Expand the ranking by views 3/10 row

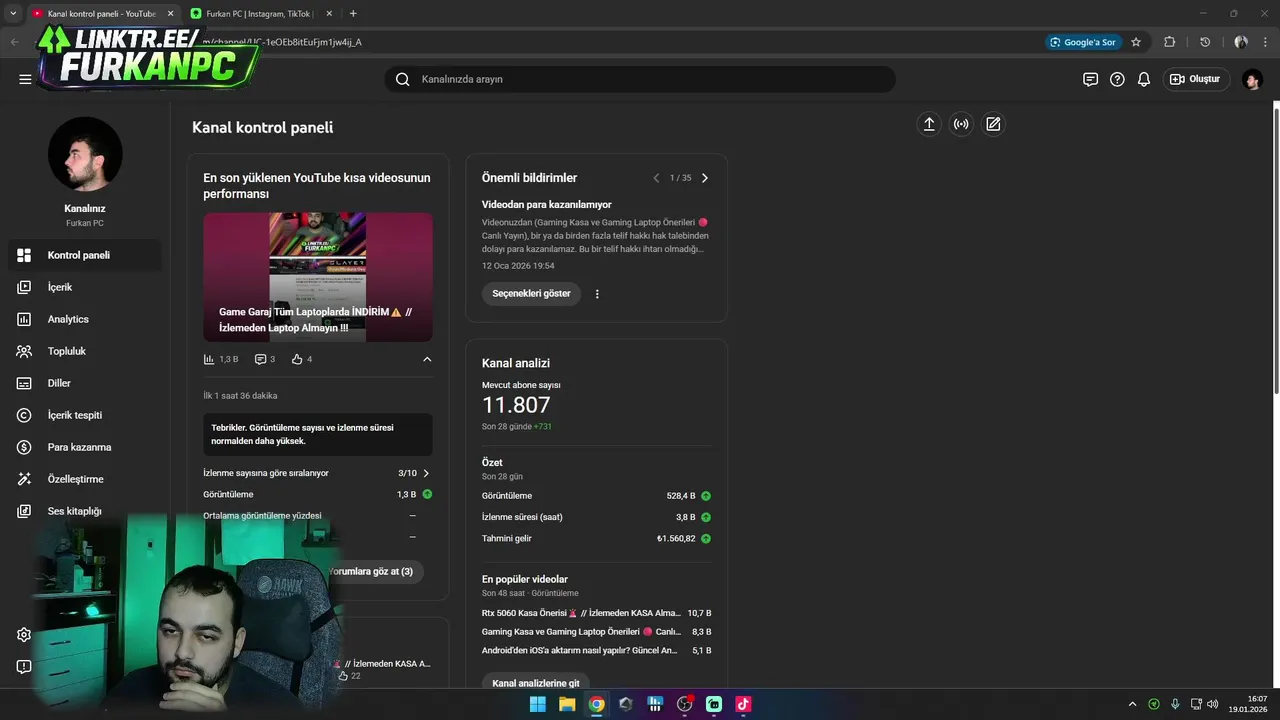(x=317, y=473)
